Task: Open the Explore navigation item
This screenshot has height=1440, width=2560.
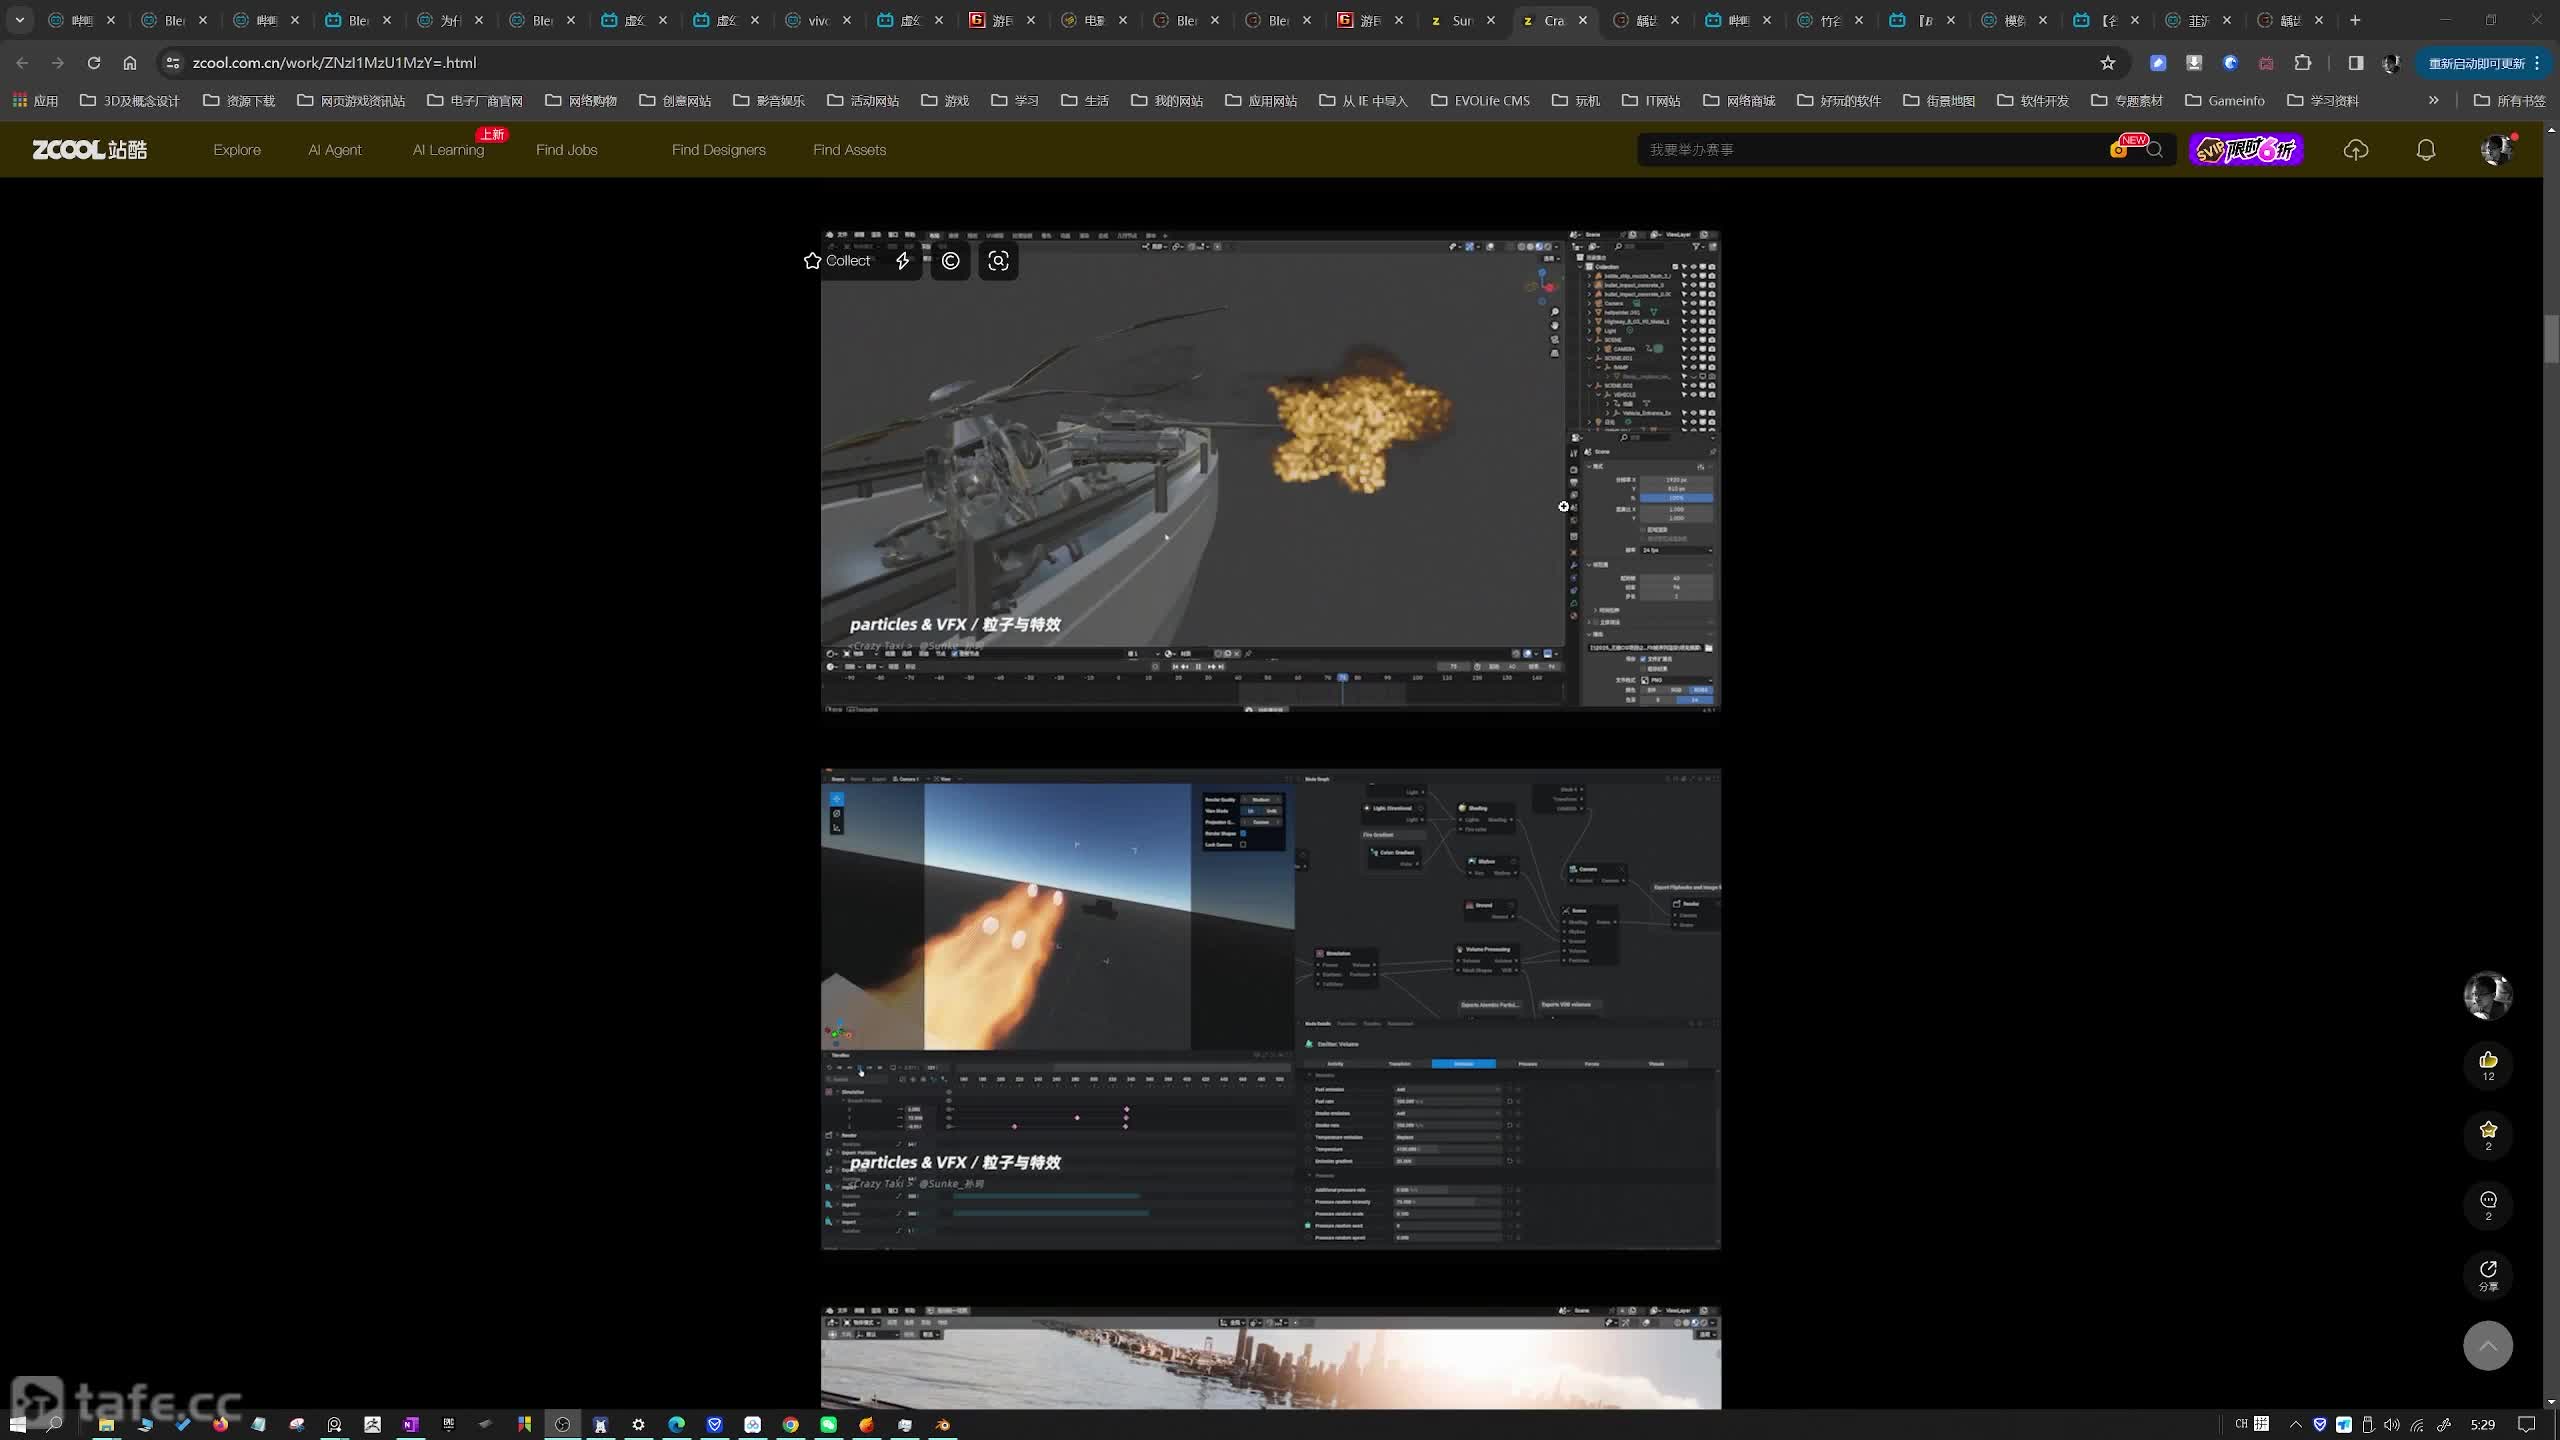Action: click(237, 150)
